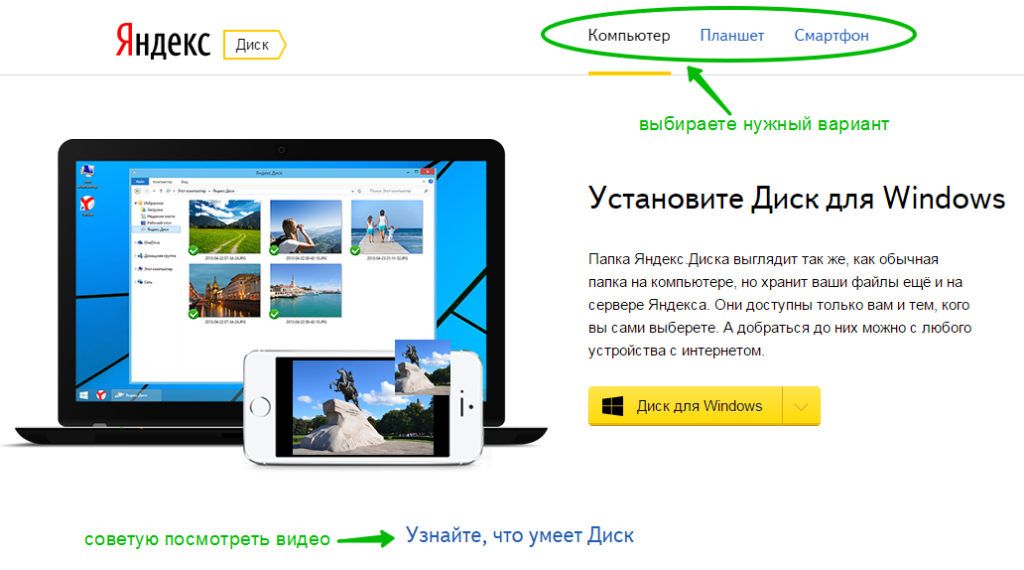
Task: Download Диск для Windows button
Action: [685, 406]
